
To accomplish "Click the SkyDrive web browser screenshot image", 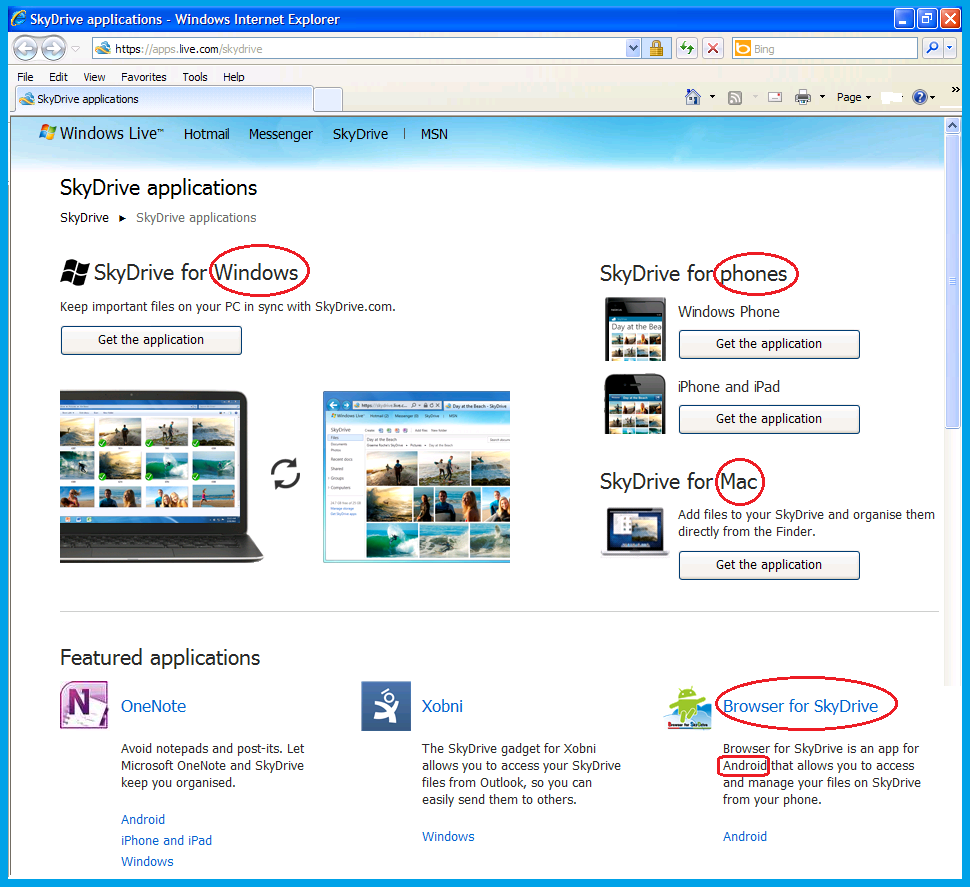I will pos(416,476).
